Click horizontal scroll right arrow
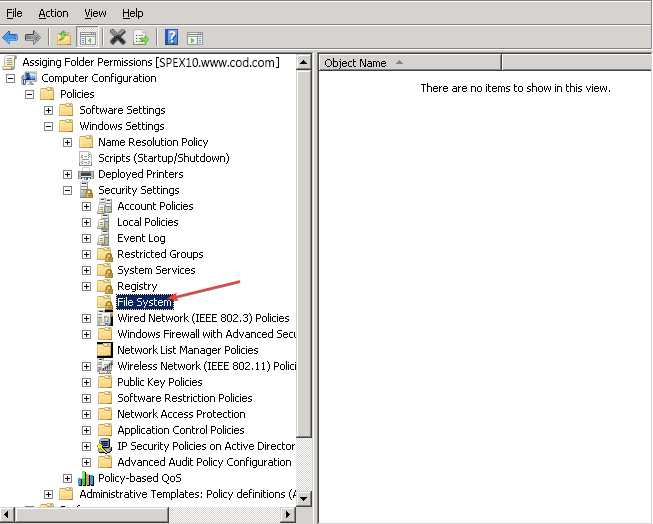 coord(288,514)
